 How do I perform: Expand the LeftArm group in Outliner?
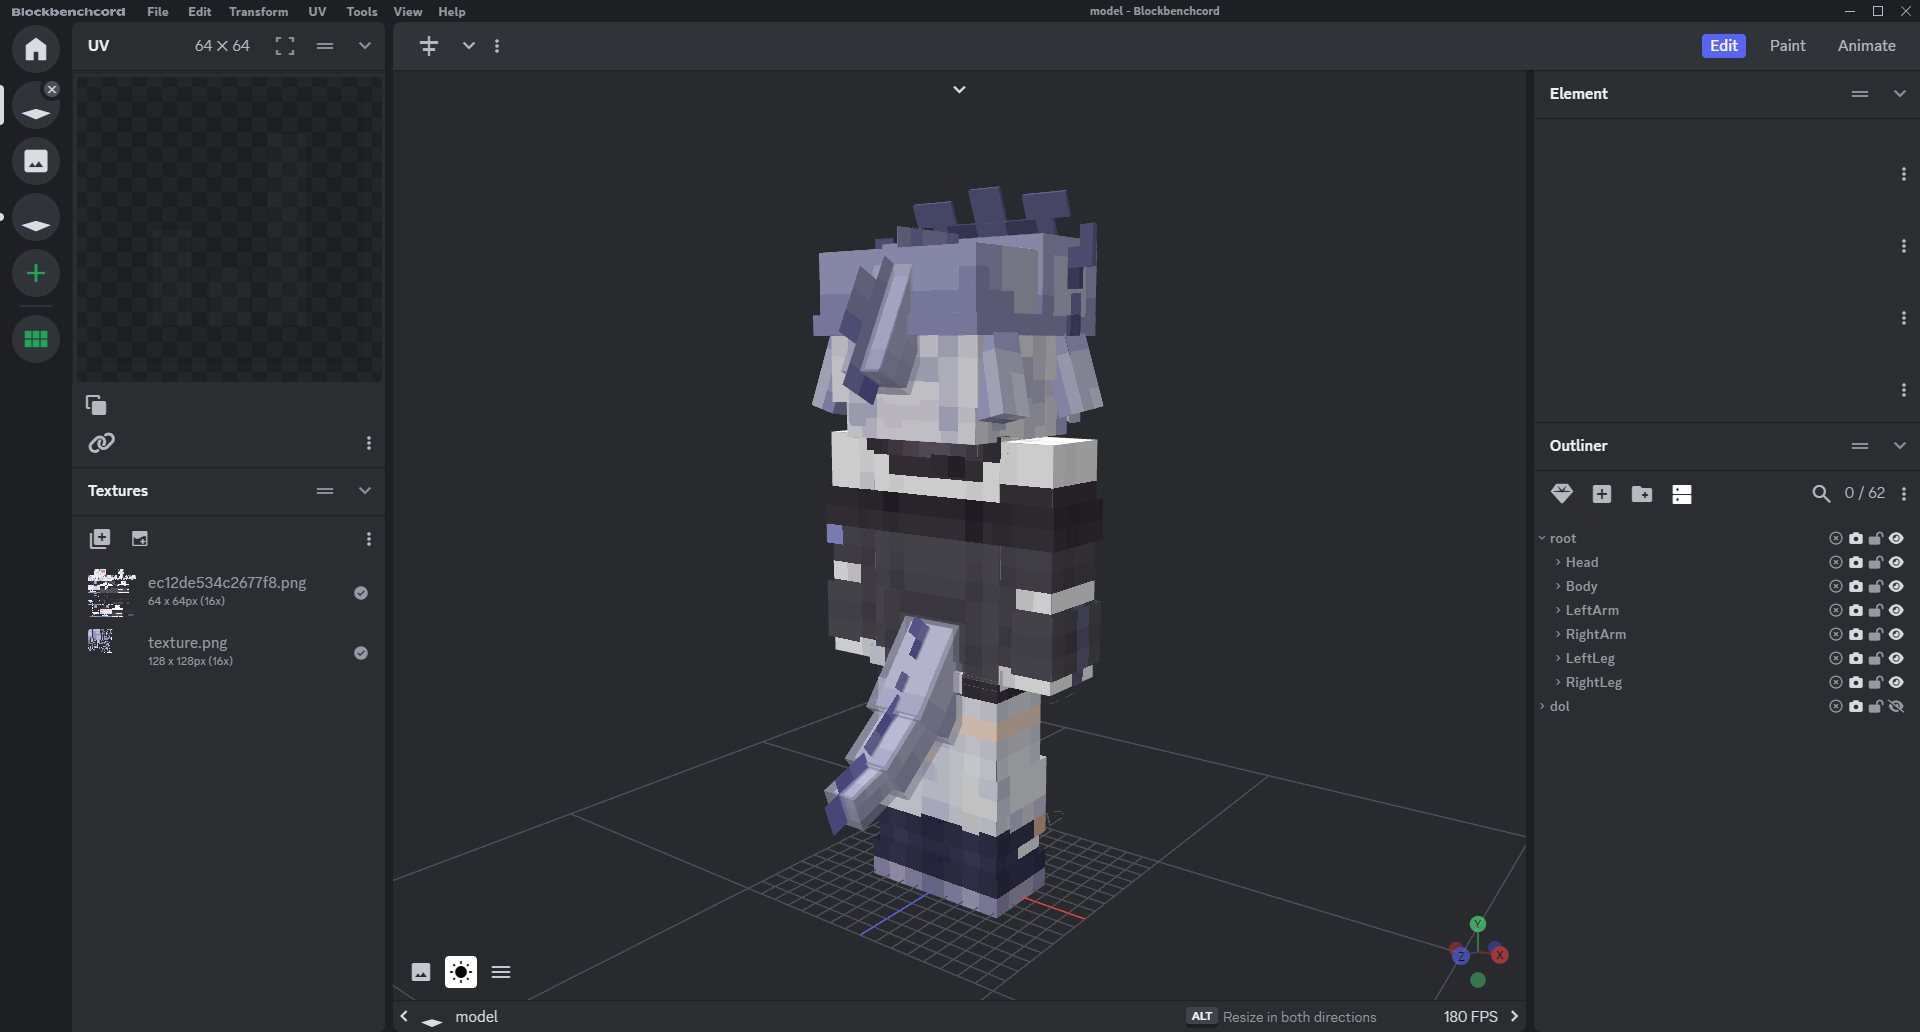point(1558,610)
